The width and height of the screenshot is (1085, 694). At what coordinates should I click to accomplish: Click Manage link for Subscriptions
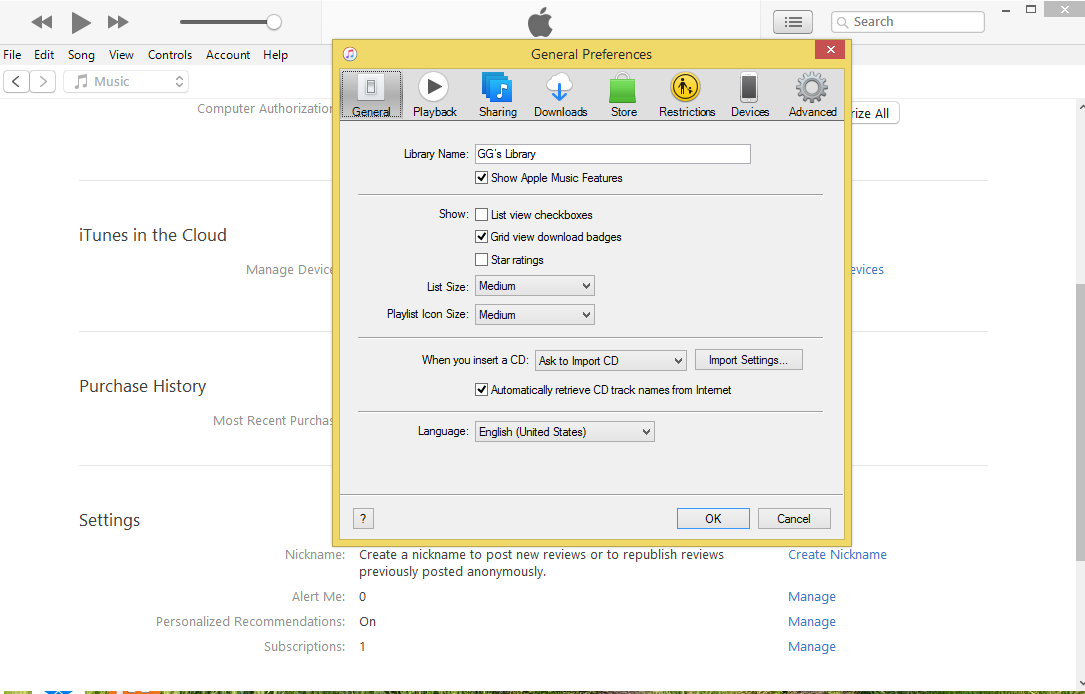click(x=812, y=646)
